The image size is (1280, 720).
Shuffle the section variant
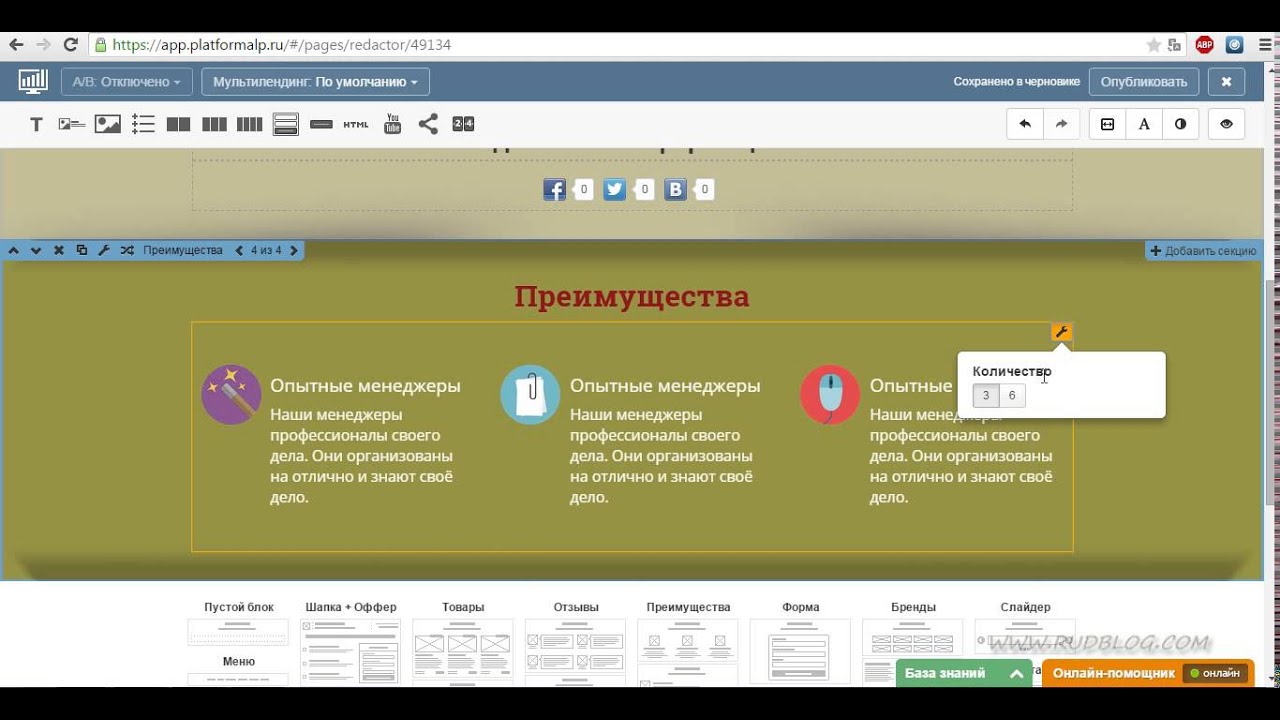pos(127,250)
